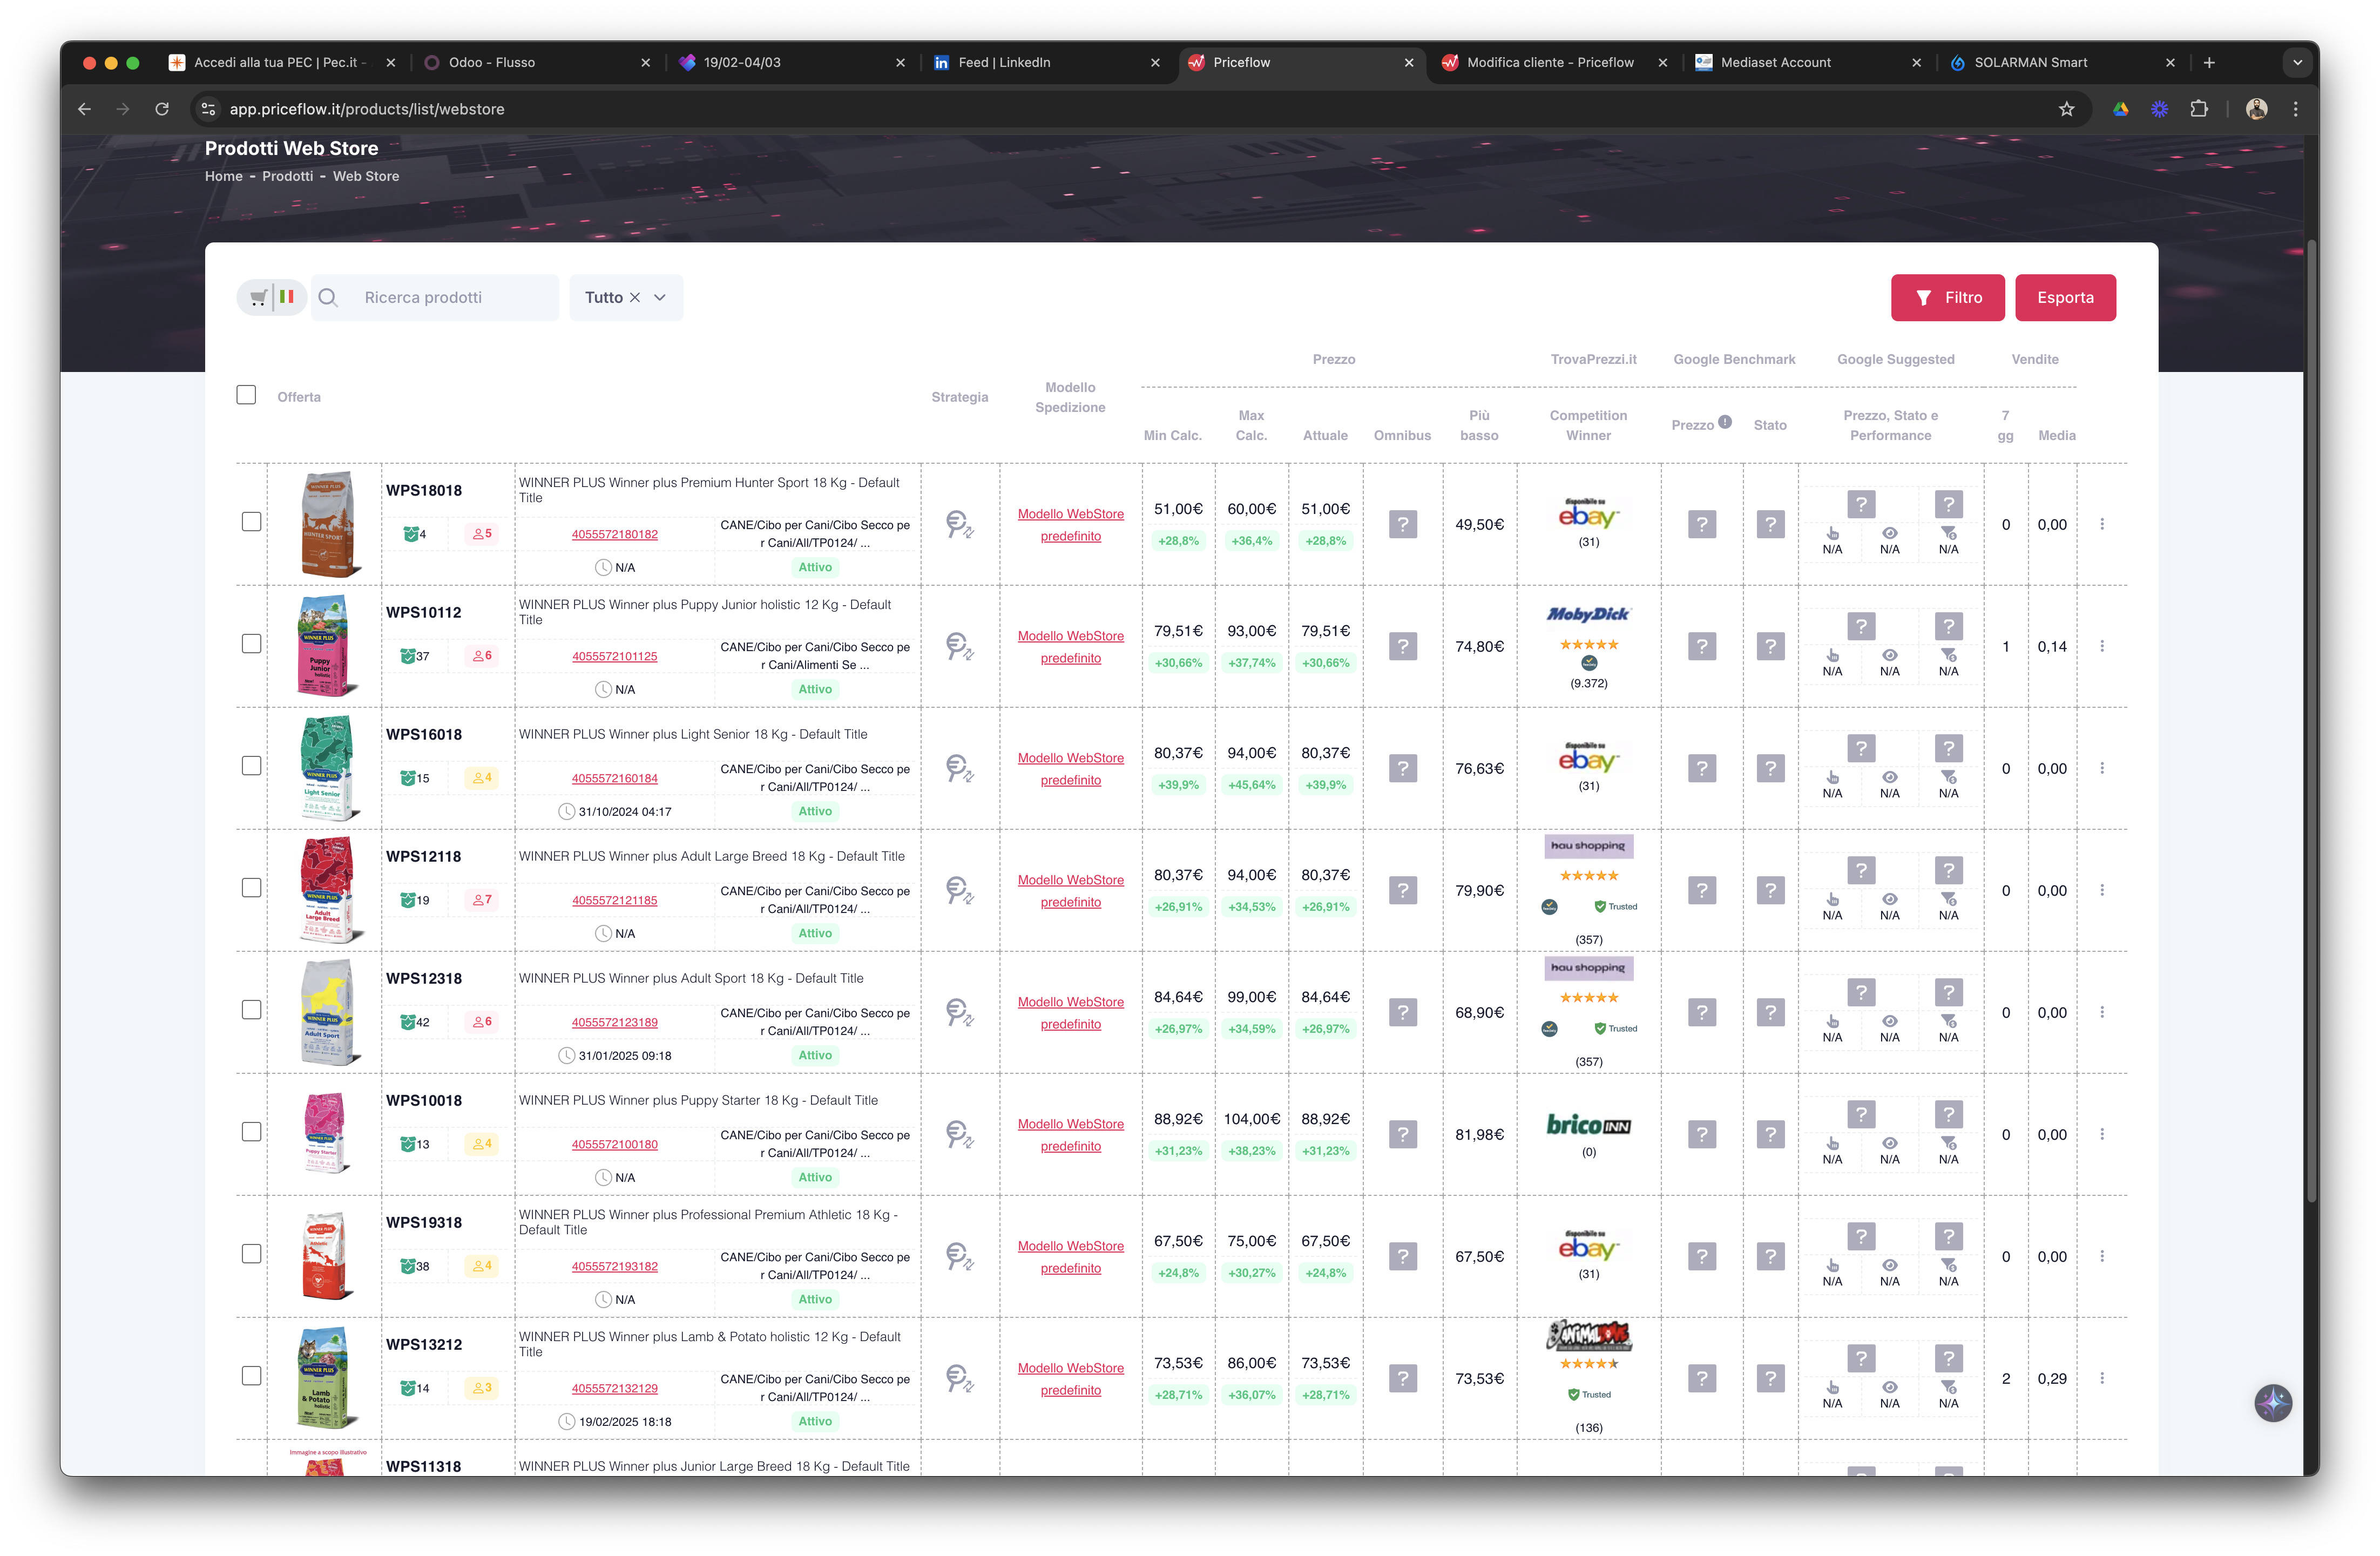Open the three-dot menu for WPS18018
The width and height of the screenshot is (2380, 1556).
click(x=2101, y=524)
